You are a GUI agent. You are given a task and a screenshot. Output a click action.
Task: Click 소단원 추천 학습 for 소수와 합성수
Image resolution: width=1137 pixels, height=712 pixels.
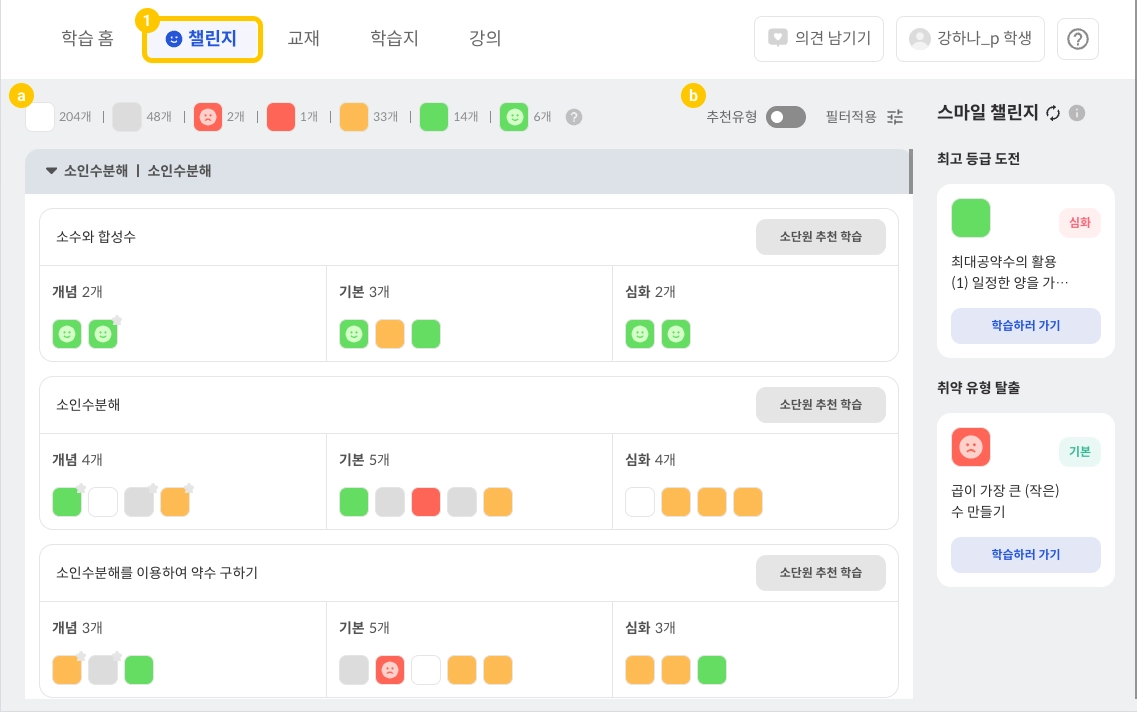tap(820, 237)
